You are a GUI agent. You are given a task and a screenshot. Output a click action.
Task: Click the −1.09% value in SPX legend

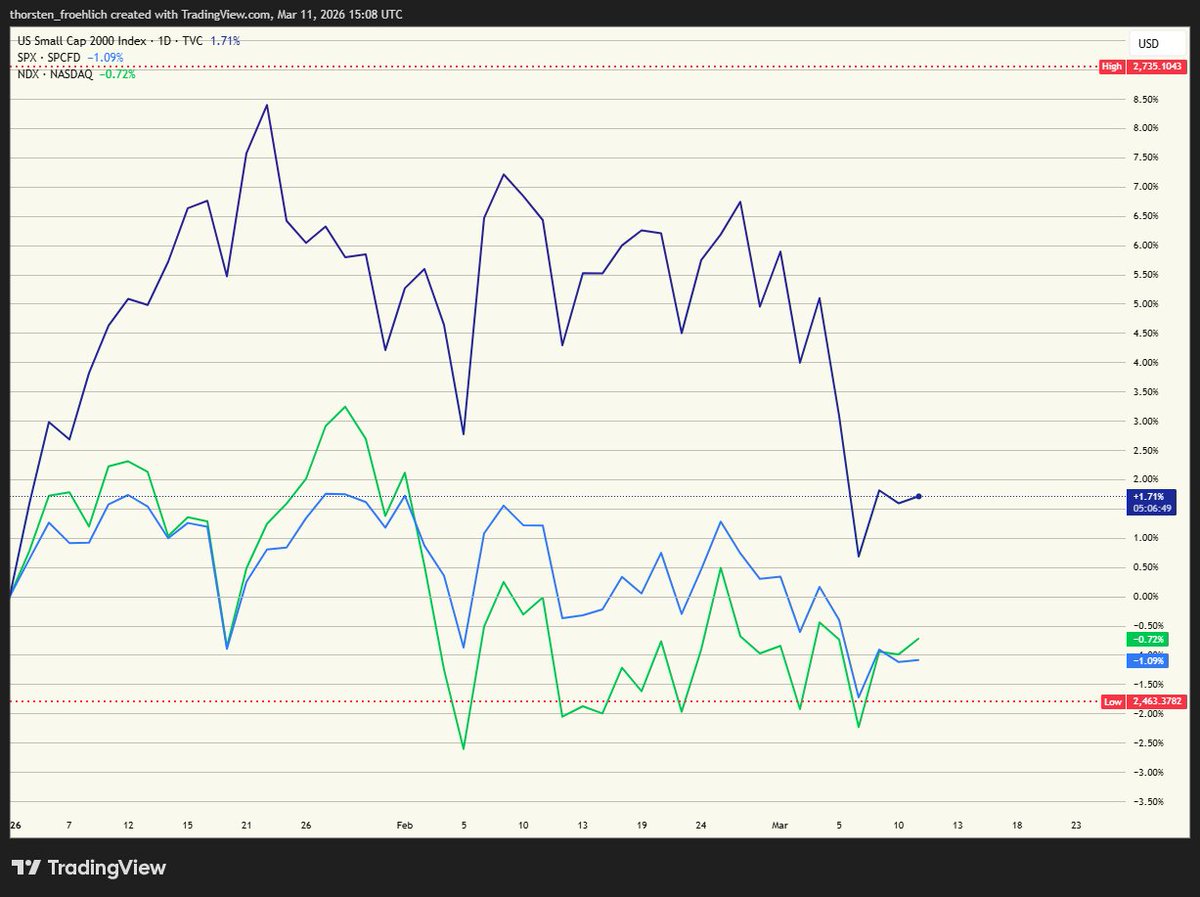(x=106, y=57)
